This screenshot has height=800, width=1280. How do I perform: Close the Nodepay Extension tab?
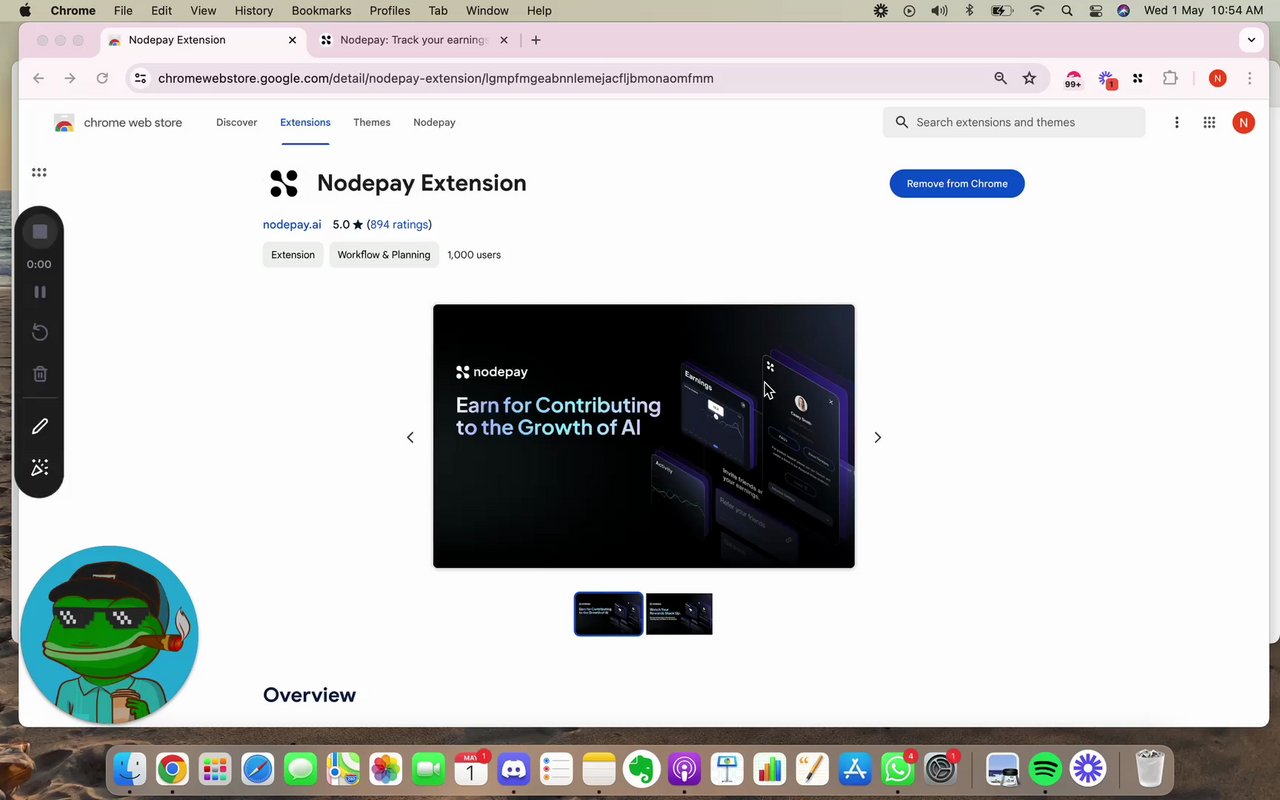tap(292, 40)
